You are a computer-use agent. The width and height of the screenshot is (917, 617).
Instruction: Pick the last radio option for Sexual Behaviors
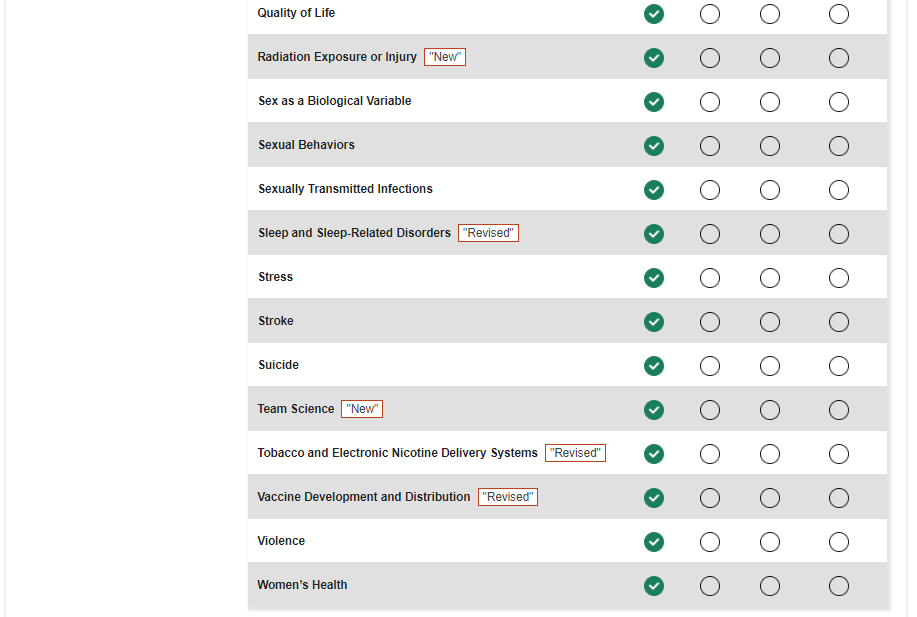coord(839,146)
